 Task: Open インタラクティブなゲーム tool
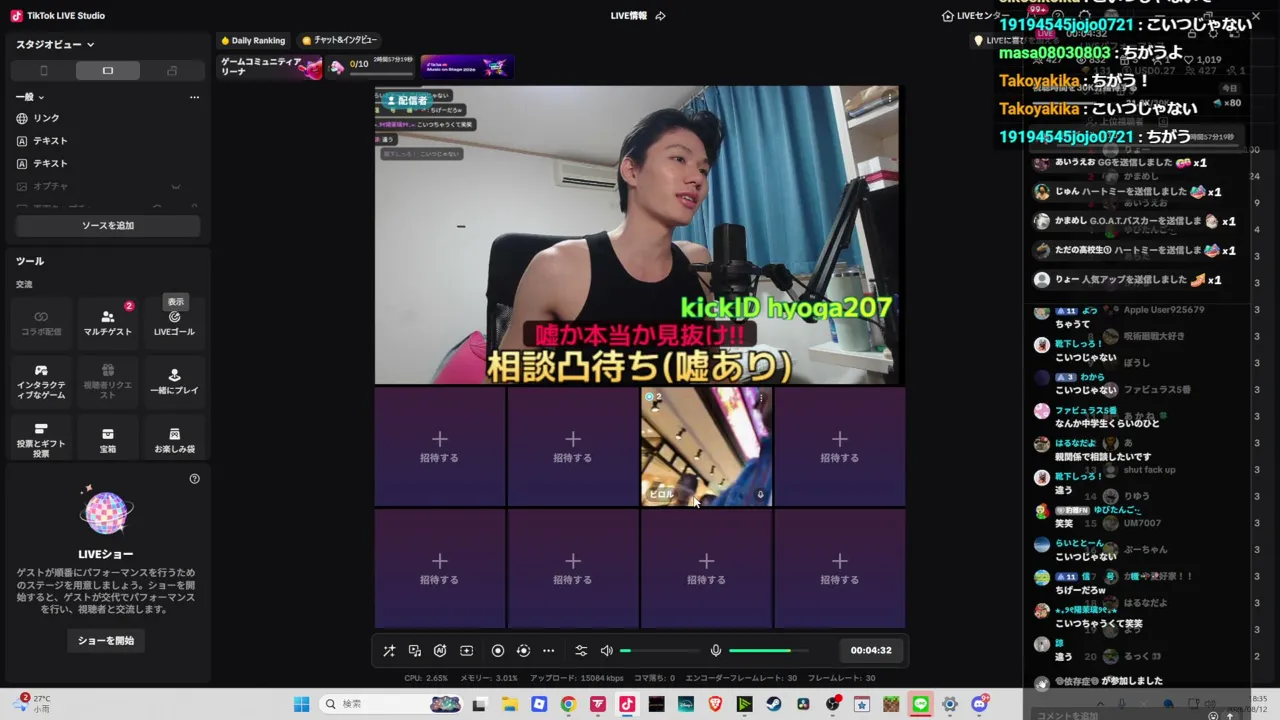click(41, 382)
